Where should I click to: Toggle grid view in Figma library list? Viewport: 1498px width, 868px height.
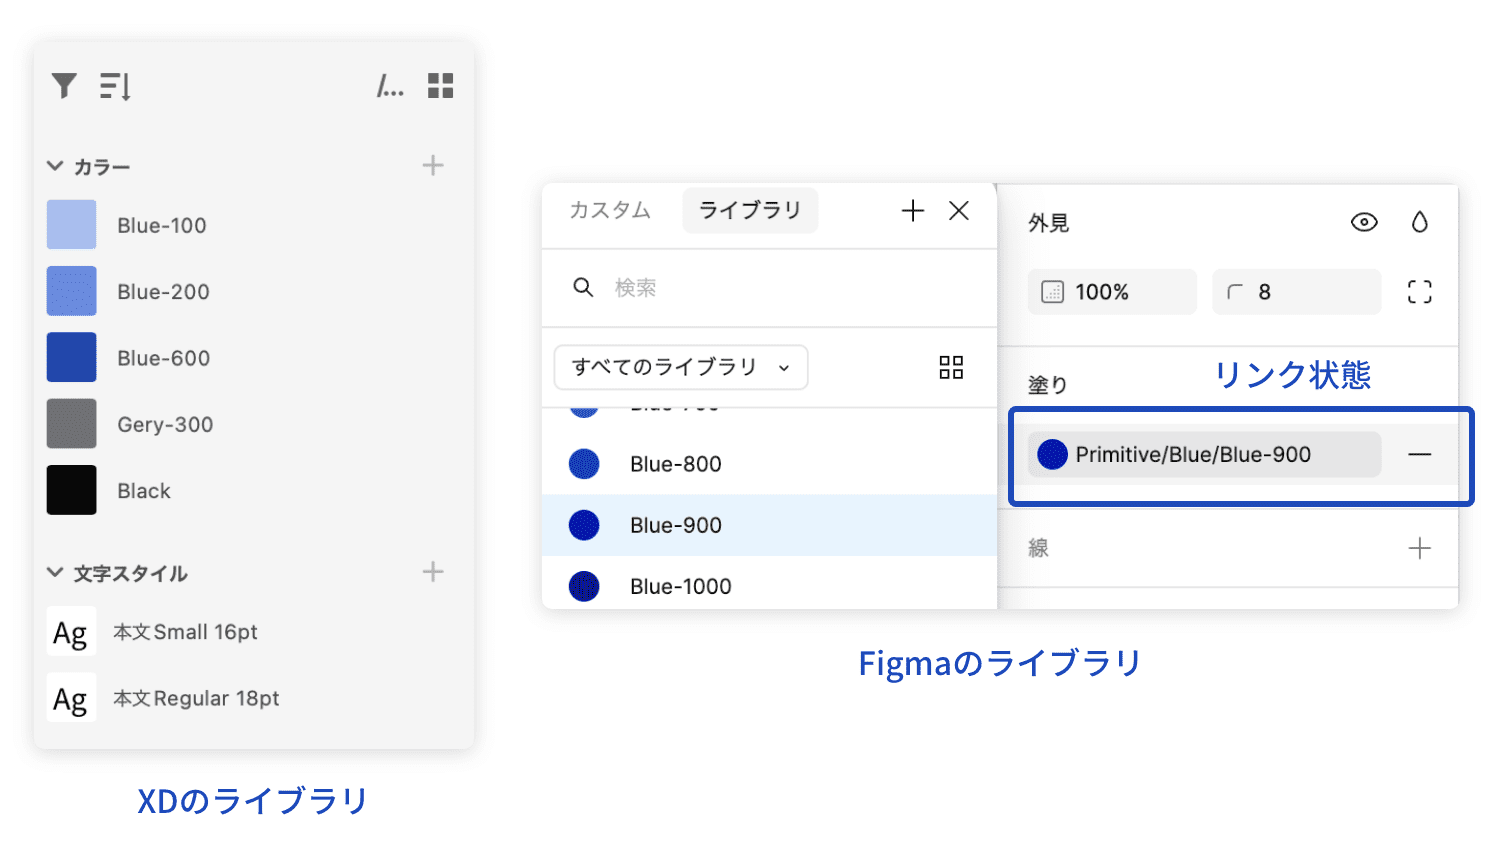(x=951, y=367)
